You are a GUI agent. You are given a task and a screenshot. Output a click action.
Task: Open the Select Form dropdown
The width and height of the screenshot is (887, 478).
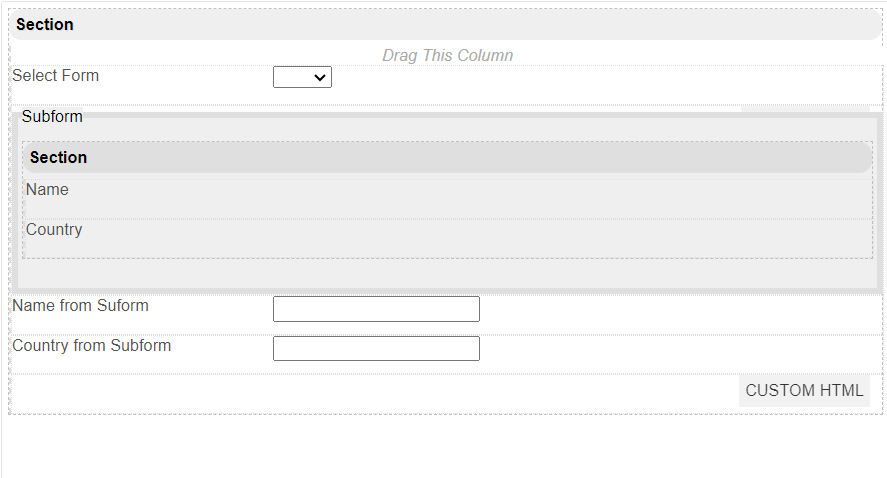(302, 77)
